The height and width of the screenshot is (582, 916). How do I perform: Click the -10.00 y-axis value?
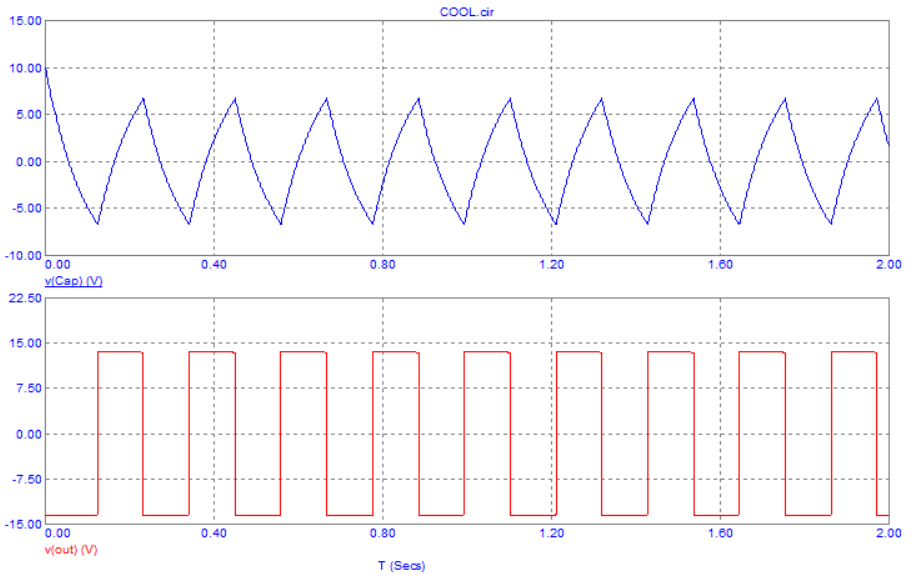click(24, 255)
